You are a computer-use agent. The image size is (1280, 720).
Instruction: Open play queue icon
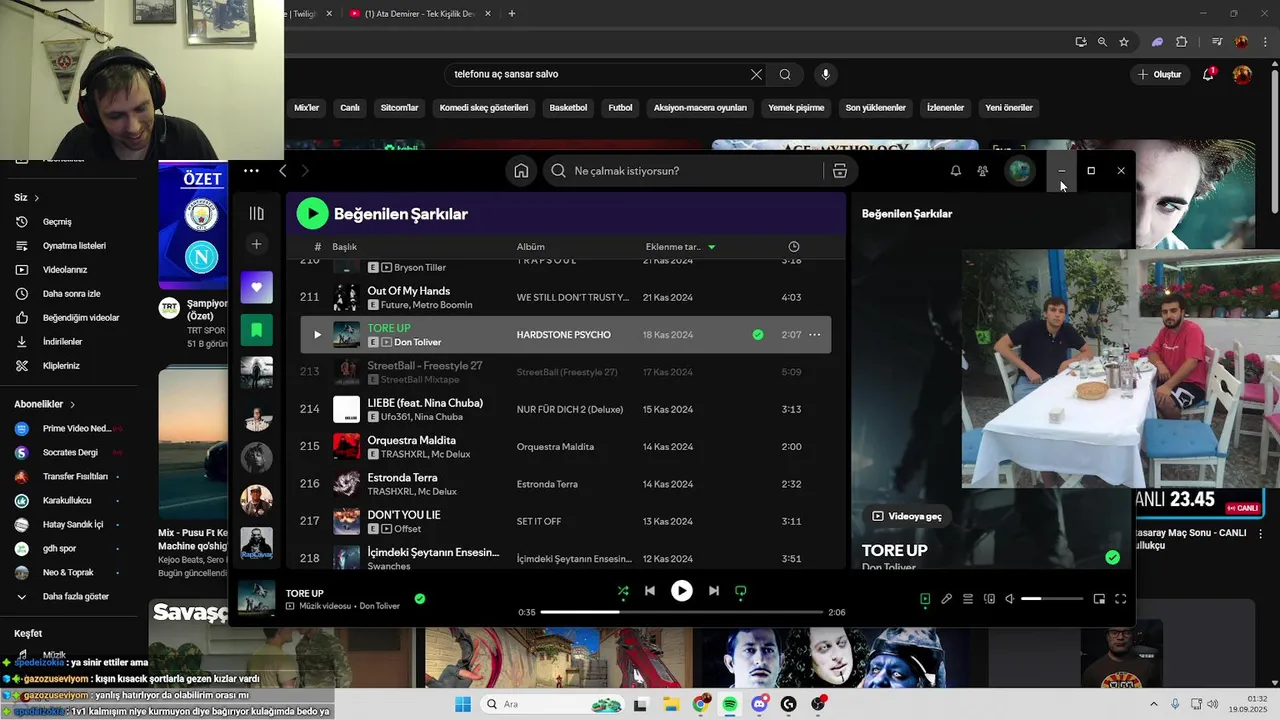[x=968, y=599]
